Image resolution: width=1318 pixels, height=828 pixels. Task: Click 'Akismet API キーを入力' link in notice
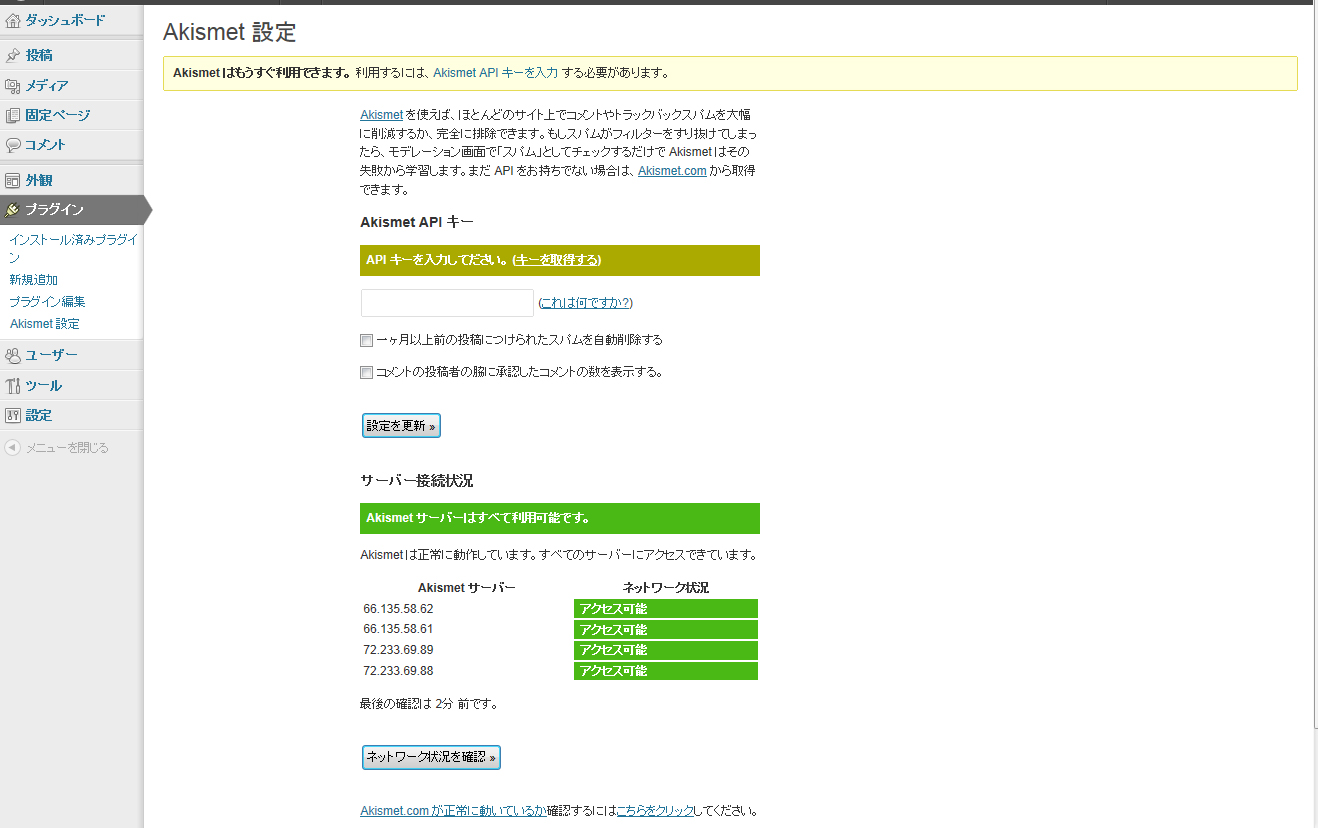(495, 73)
